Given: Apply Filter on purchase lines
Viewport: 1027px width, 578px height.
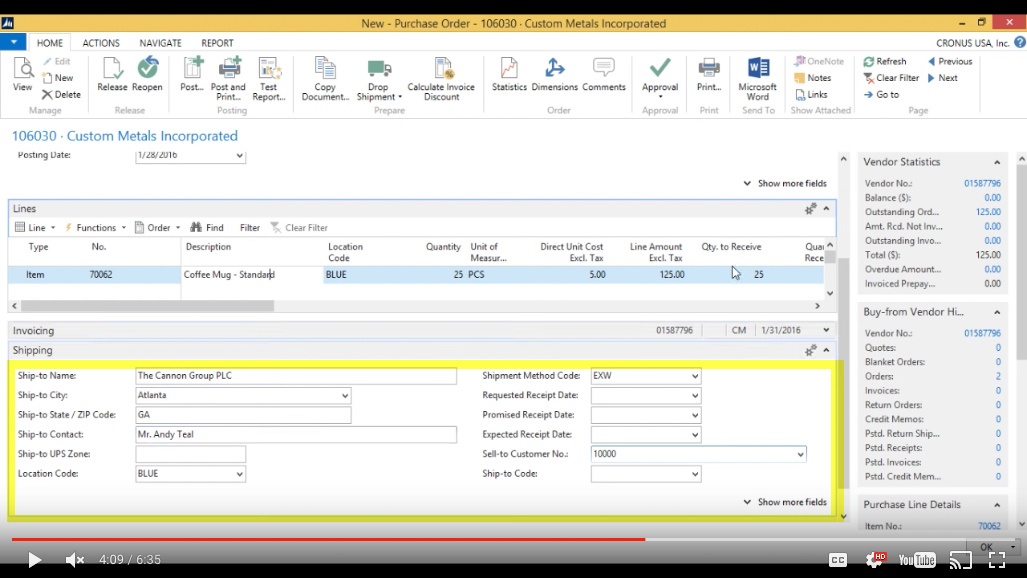Looking at the screenshot, I should [x=250, y=227].
